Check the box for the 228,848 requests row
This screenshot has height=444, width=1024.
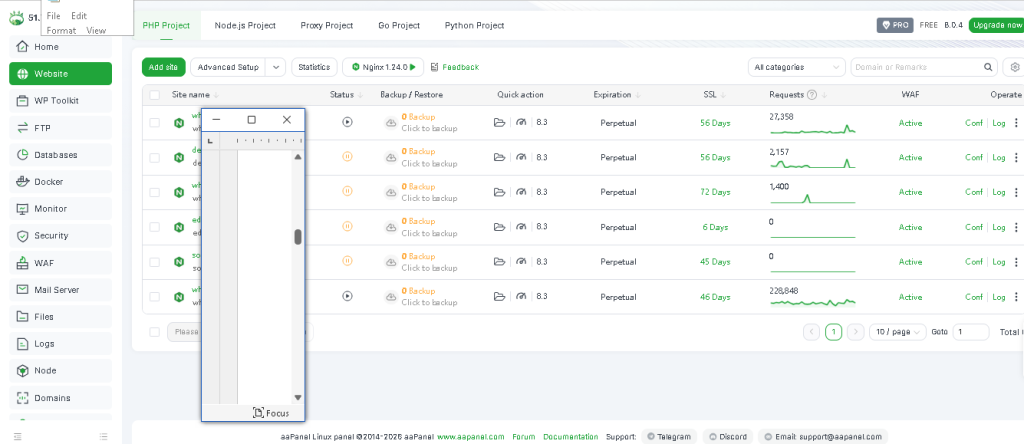(154, 296)
